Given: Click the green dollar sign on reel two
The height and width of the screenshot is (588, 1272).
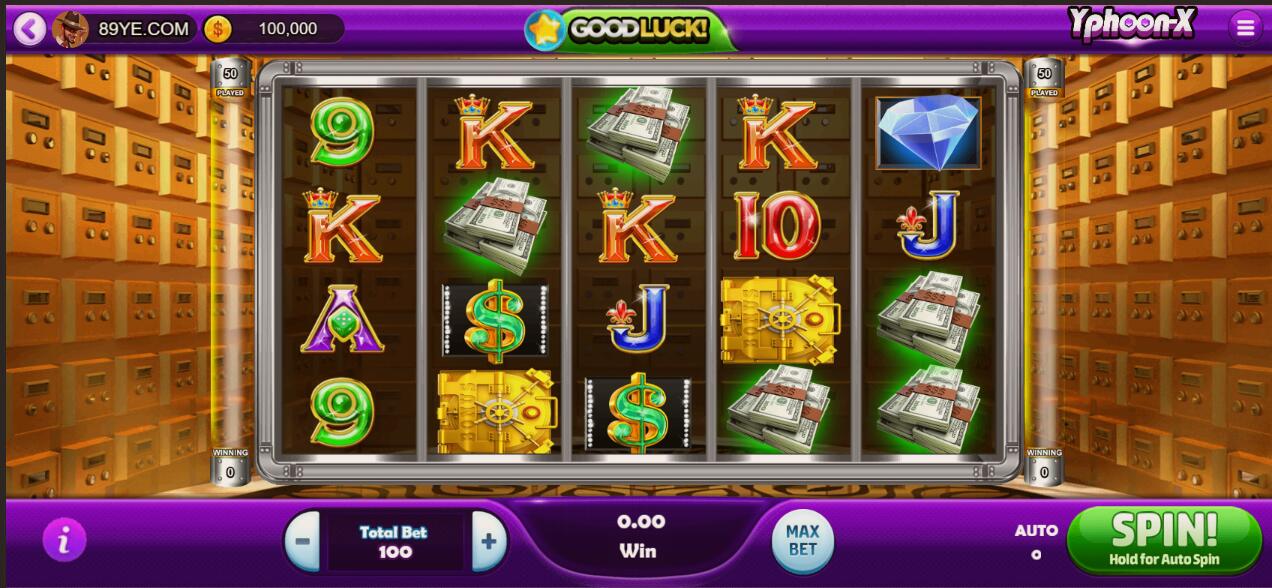Looking at the screenshot, I should (x=496, y=320).
